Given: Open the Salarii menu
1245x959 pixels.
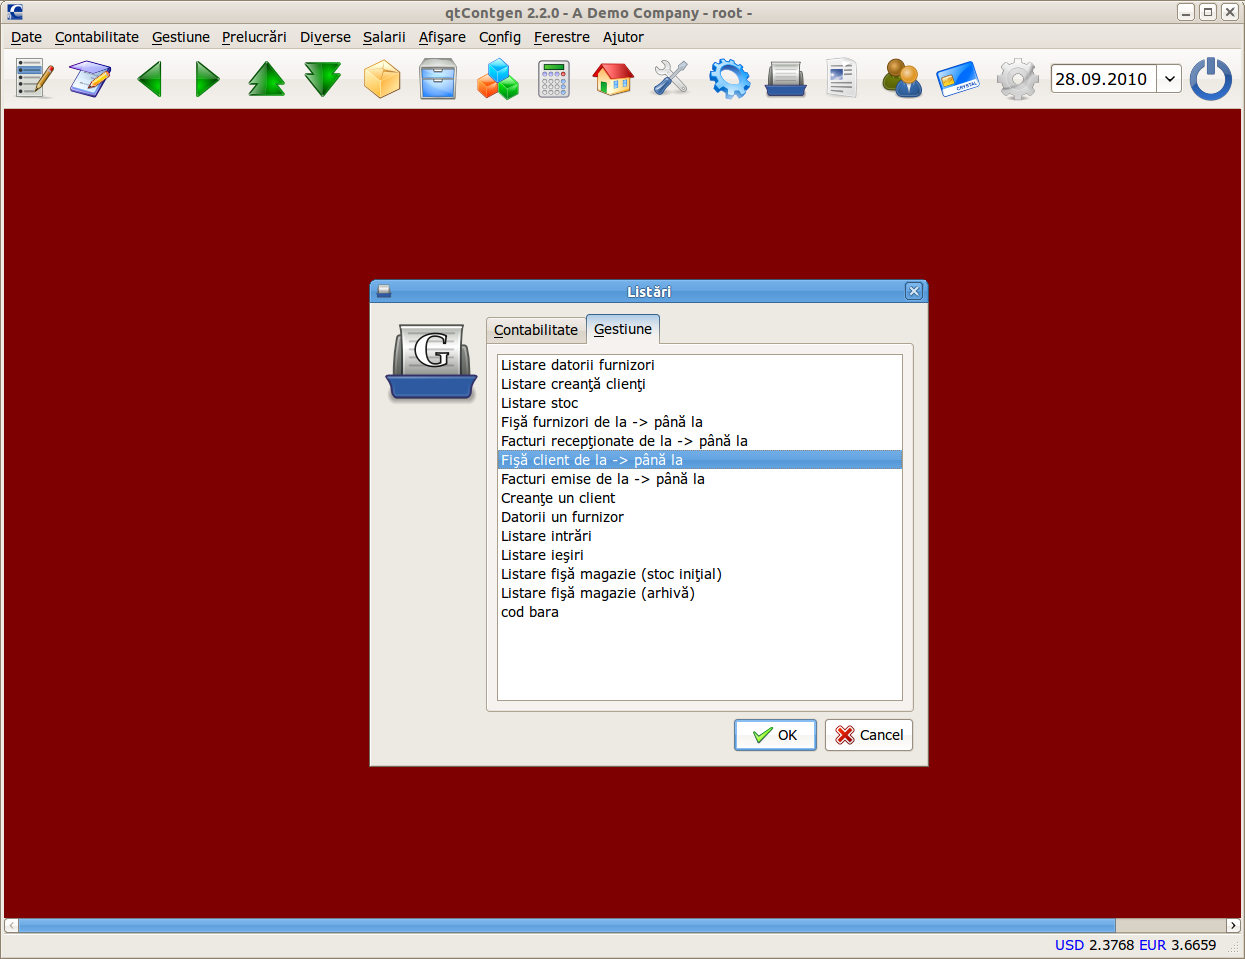Looking at the screenshot, I should coord(384,37).
